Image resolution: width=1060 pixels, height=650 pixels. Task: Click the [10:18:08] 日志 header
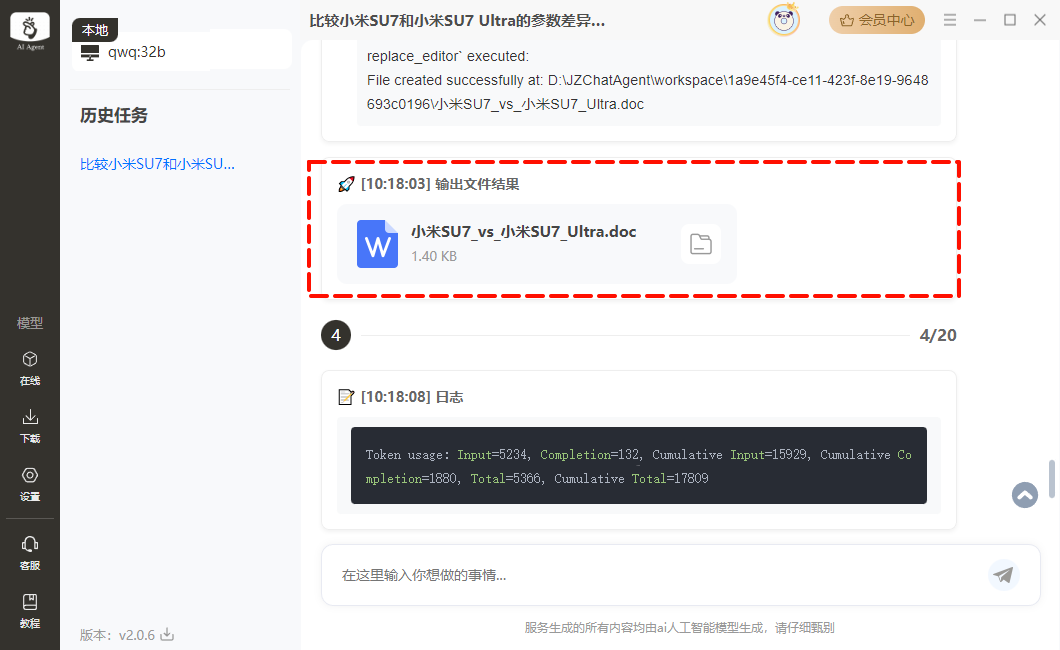412,397
